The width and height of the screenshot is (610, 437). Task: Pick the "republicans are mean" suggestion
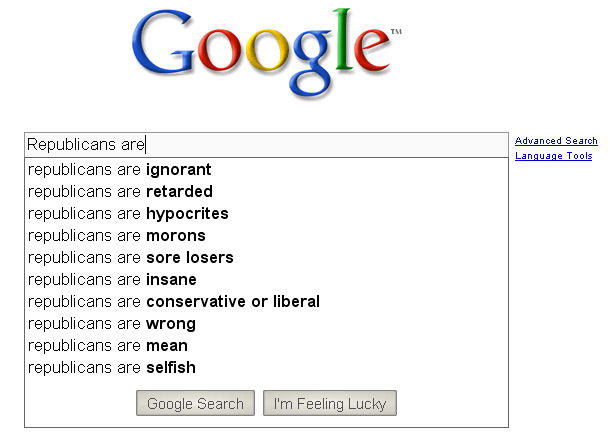point(108,346)
